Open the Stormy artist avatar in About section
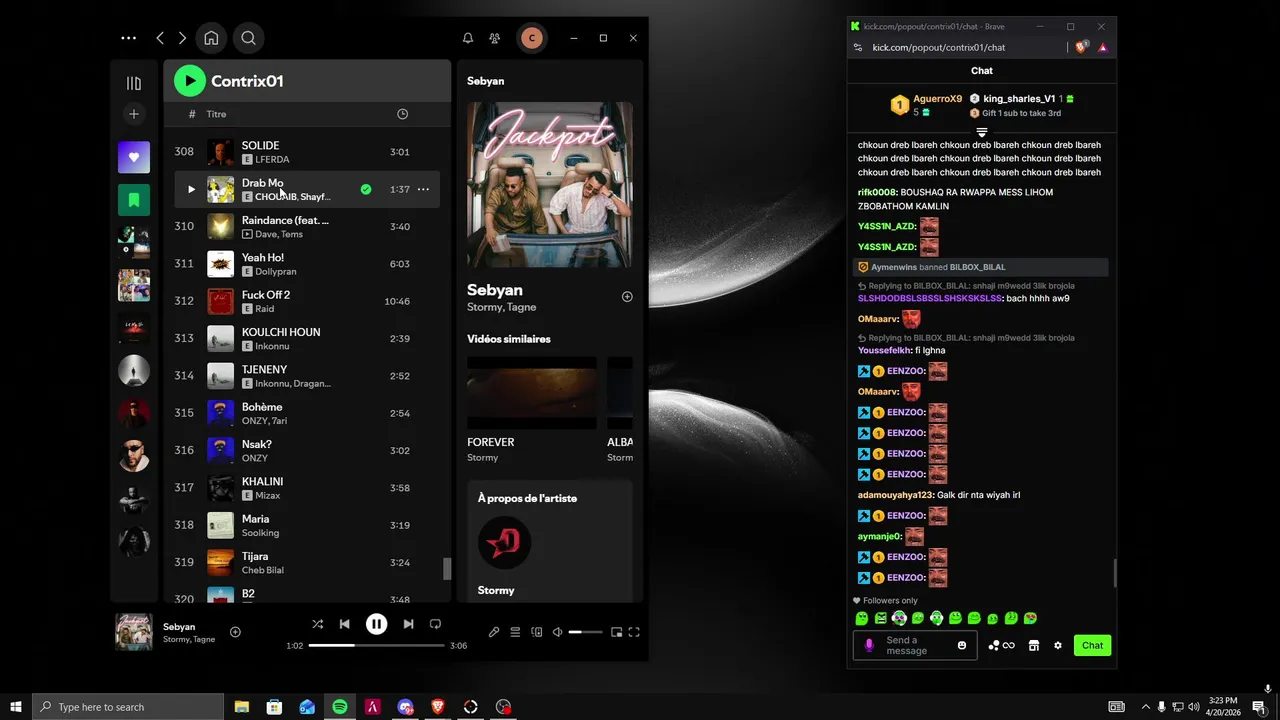 504,543
